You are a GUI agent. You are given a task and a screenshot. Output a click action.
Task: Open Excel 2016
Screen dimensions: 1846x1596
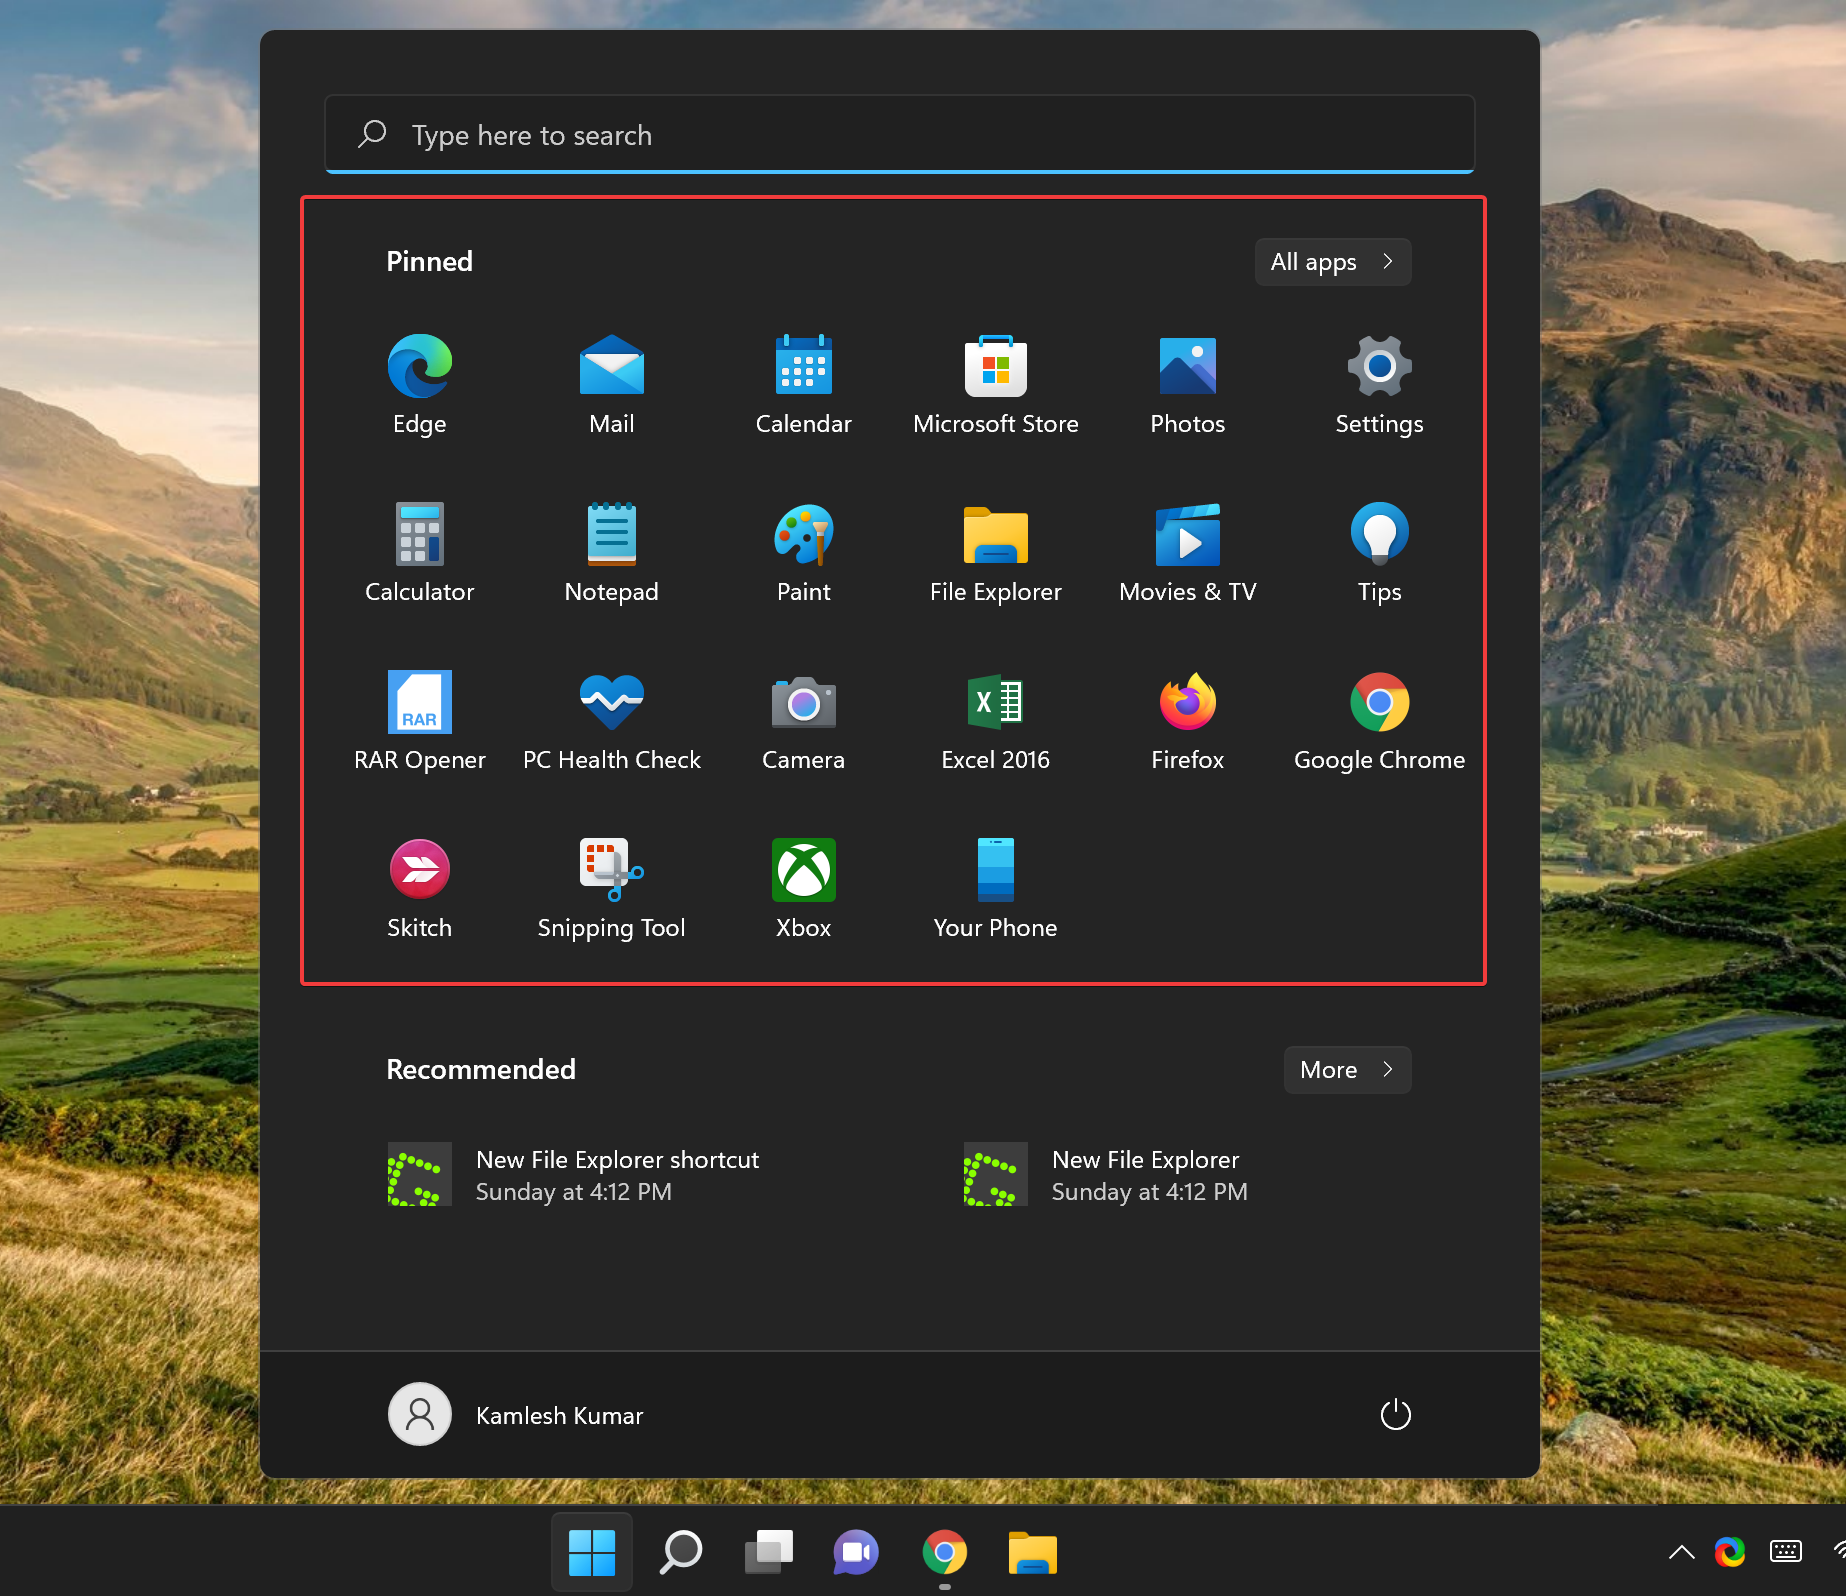pyautogui.click(x=995, y=721)
